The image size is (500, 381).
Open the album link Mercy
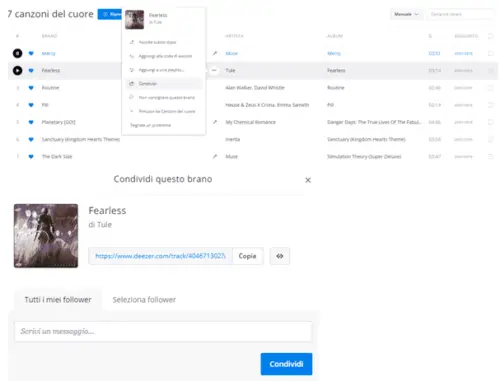pos(334,53)
